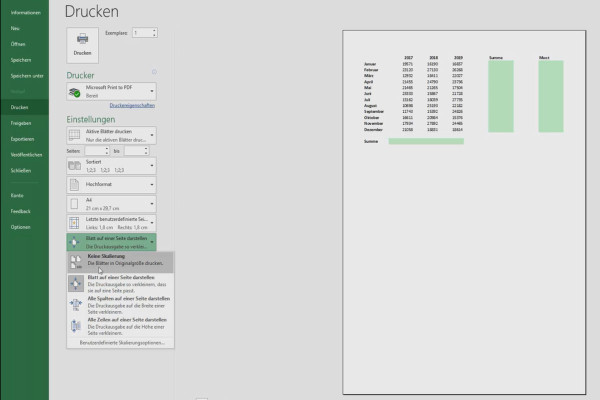Click the custom margins icon
Viewport: 600px width, 400px height.
[x=74, y=223]
